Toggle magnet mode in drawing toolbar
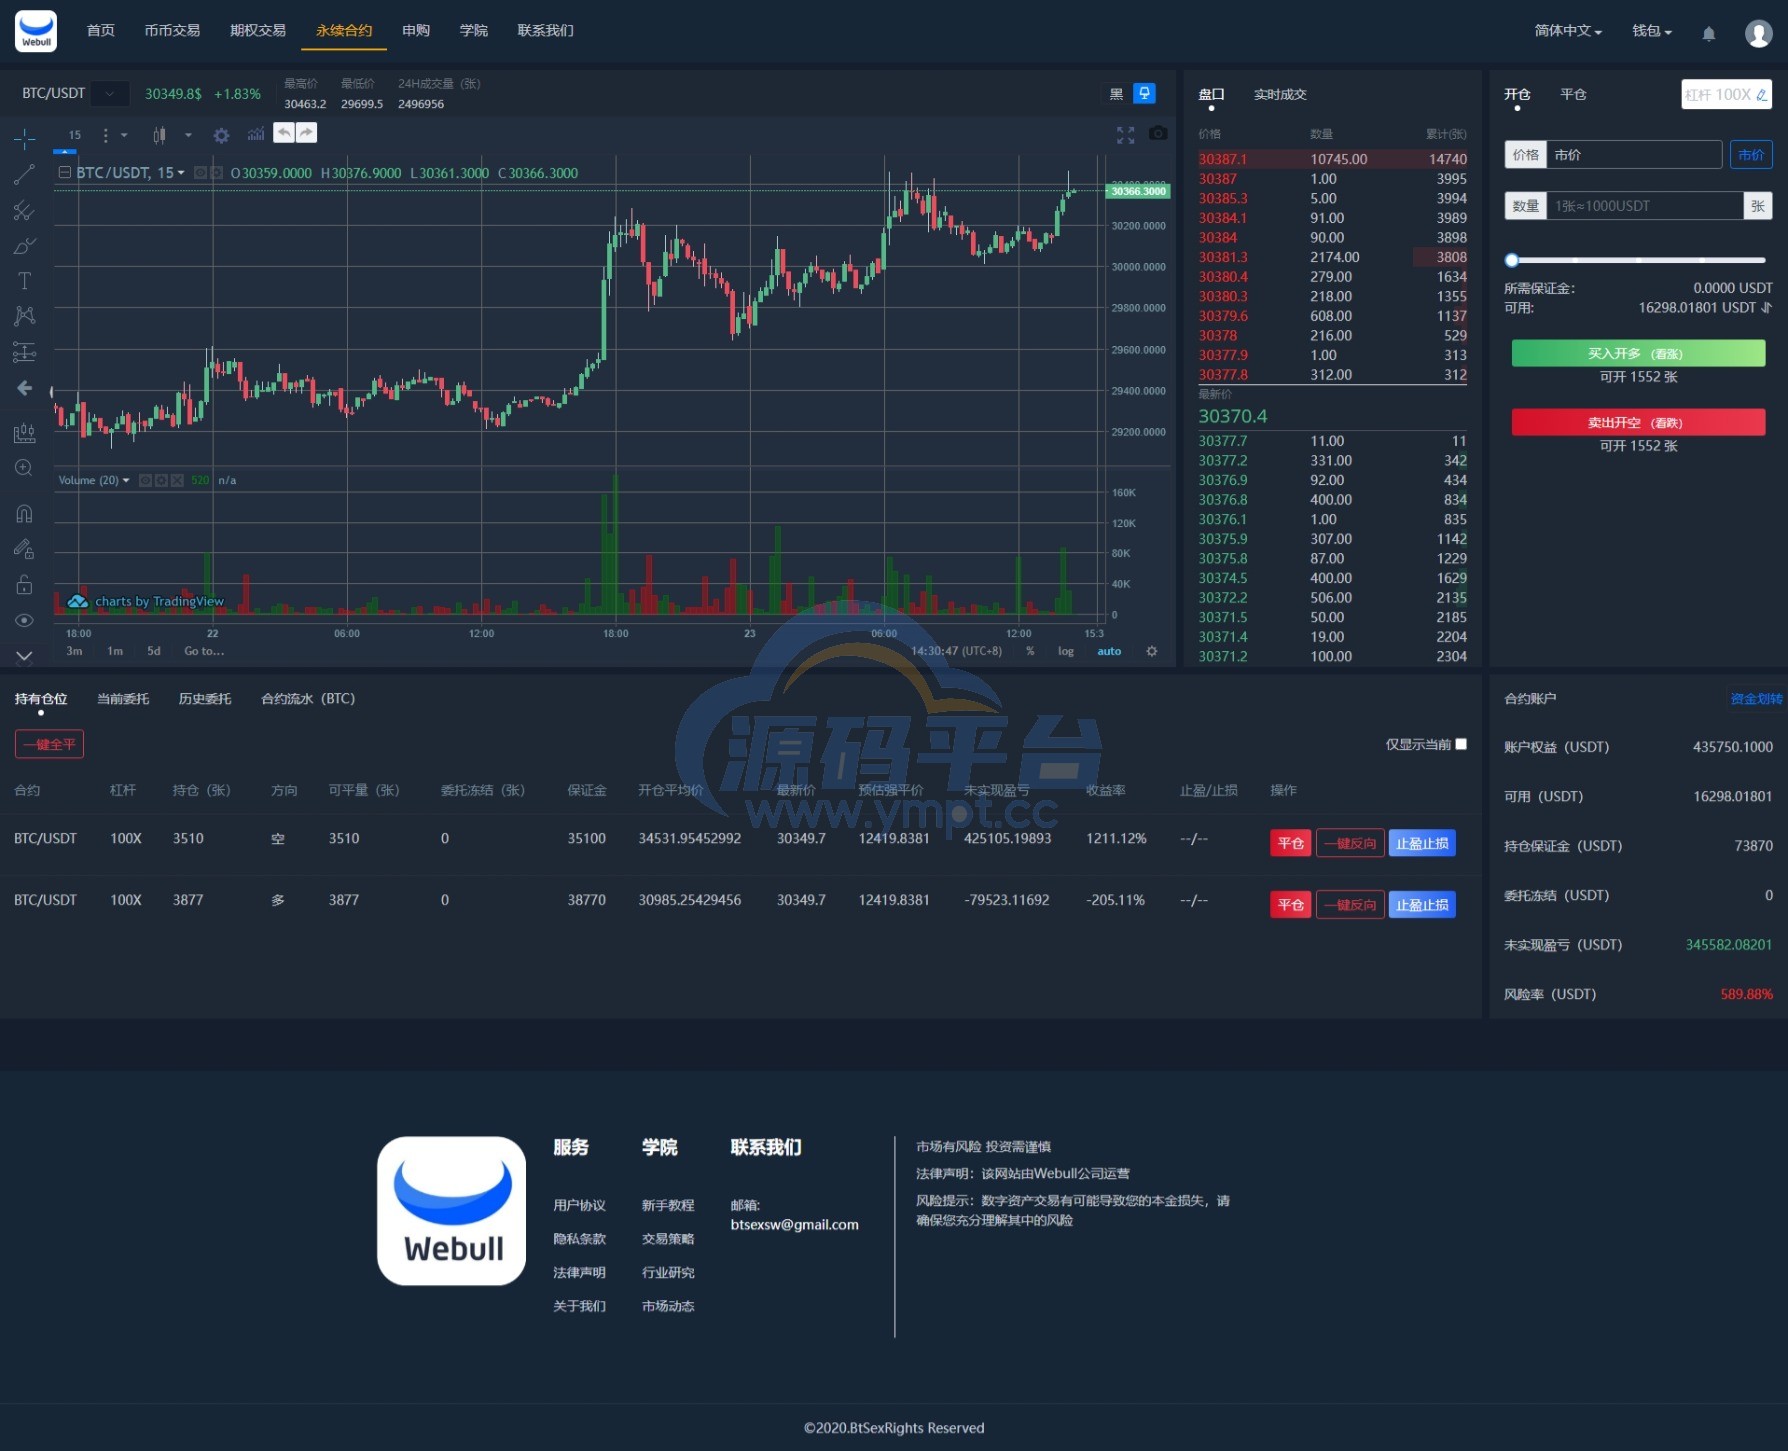The width and height of the screenshot is (1788, 1451). (25, 514)
